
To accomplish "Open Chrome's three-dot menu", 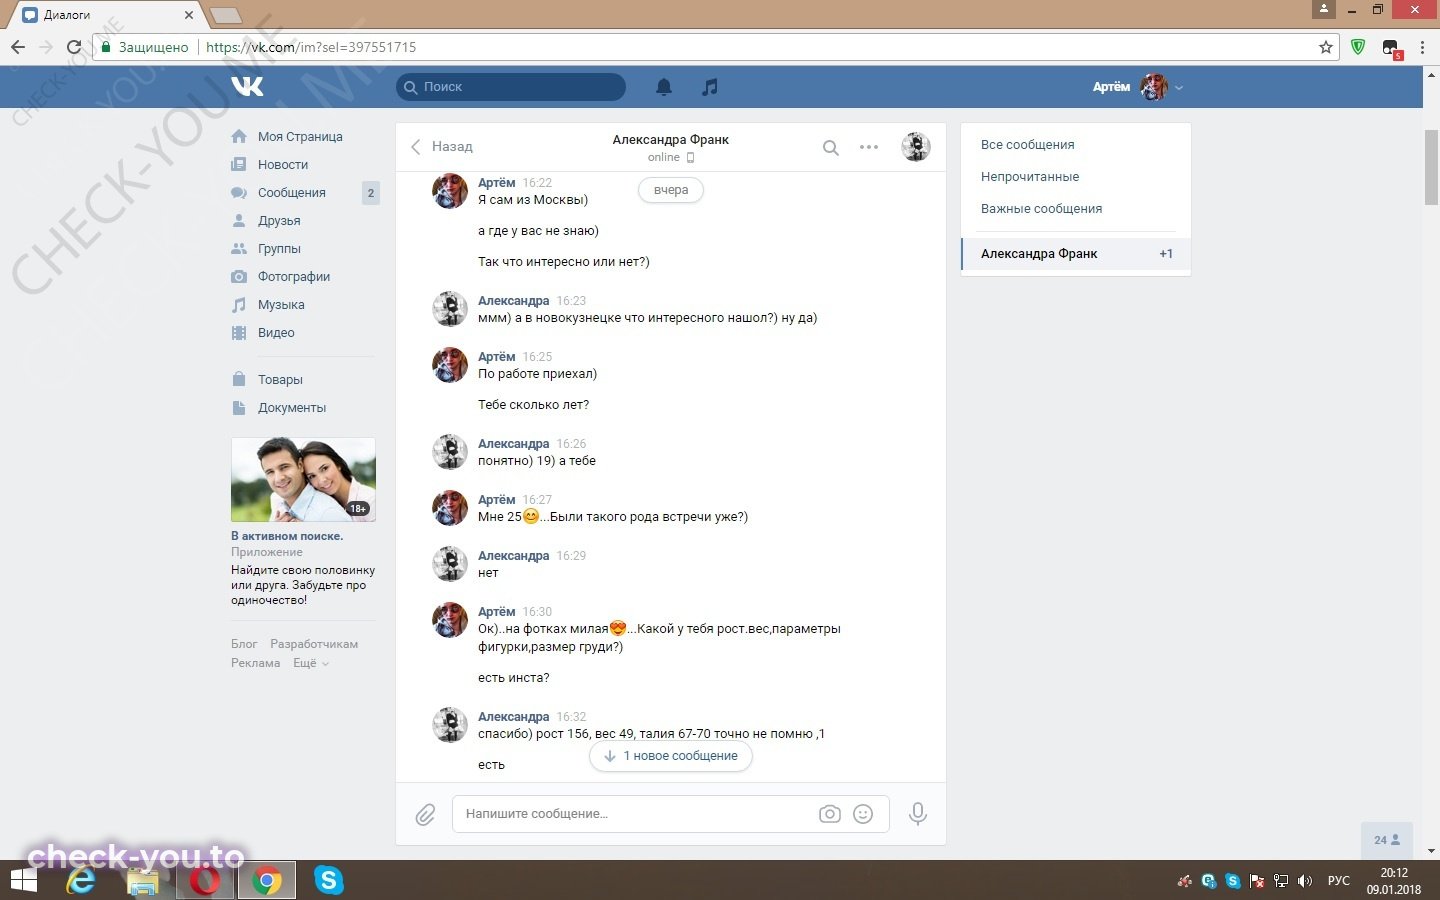I will [x=1422, y=47].
